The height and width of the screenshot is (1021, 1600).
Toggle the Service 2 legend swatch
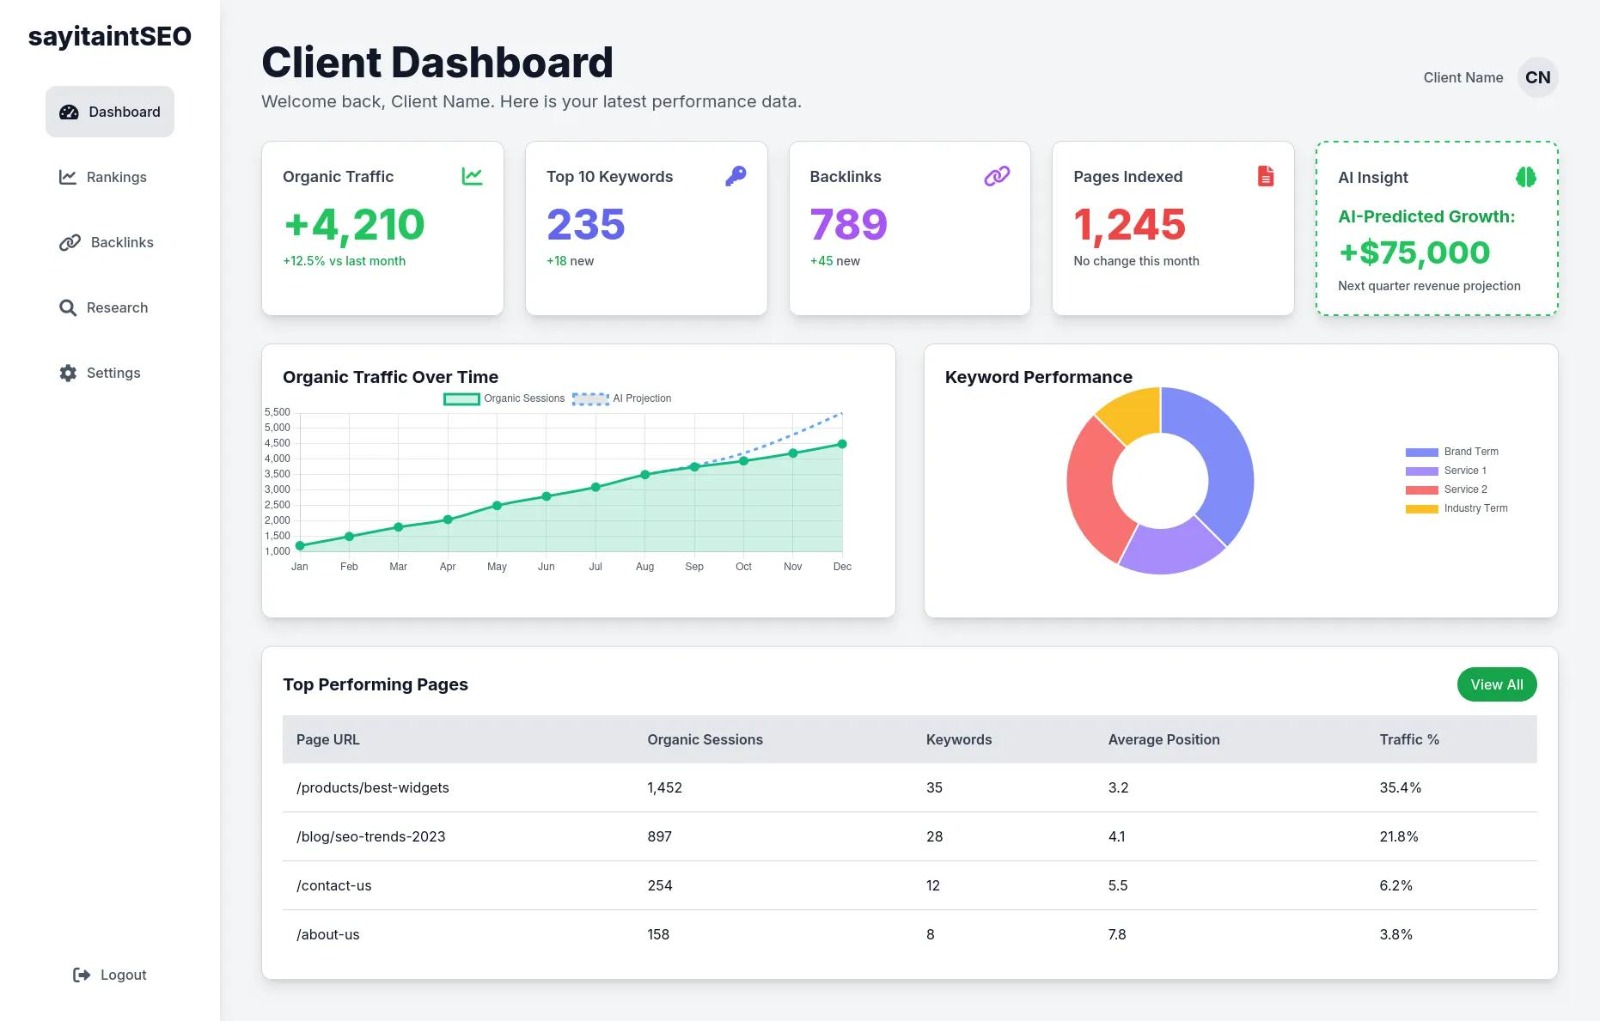(1422, 490)
